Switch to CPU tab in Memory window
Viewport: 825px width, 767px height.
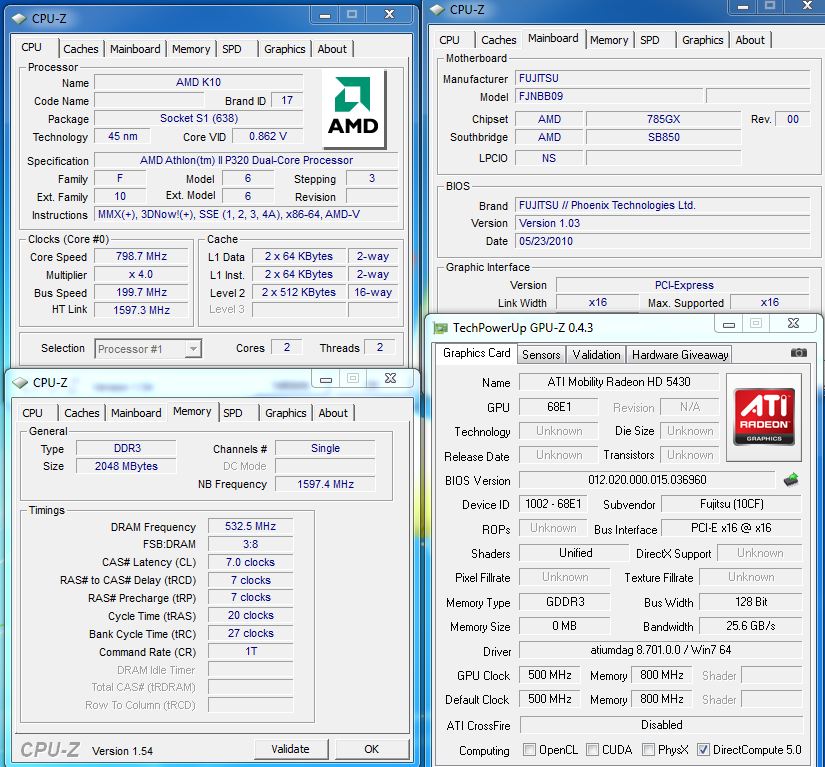coord(32,413)
